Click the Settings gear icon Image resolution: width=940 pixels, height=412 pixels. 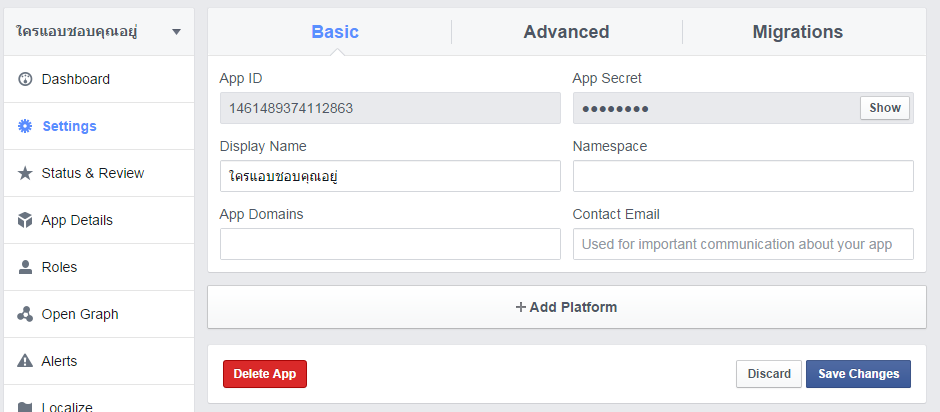pos(25,126)
